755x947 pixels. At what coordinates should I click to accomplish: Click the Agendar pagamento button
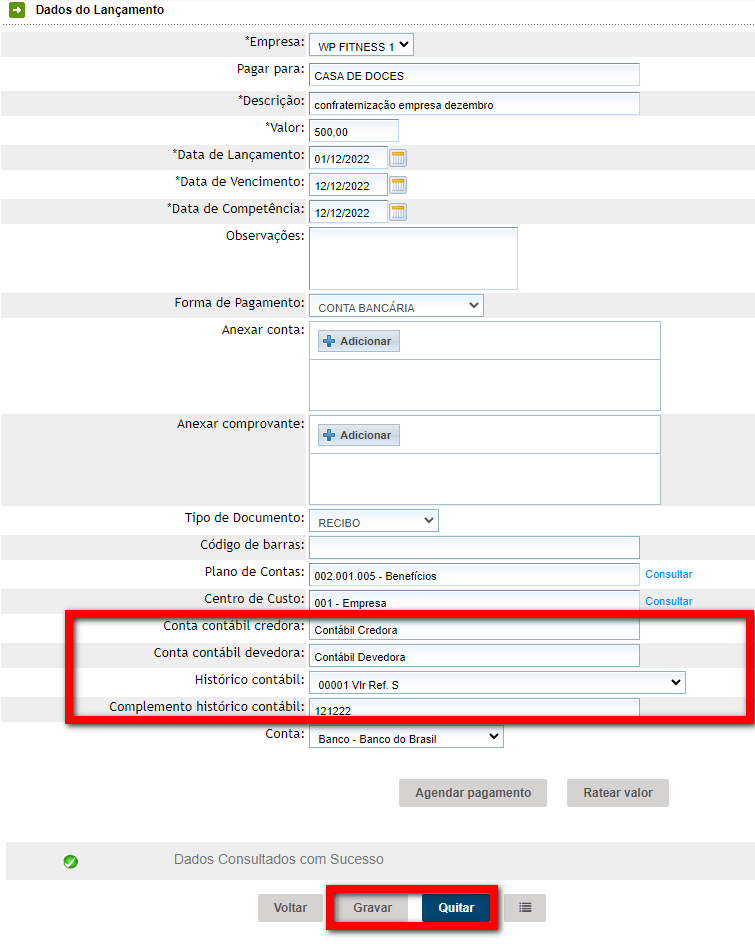473,793
